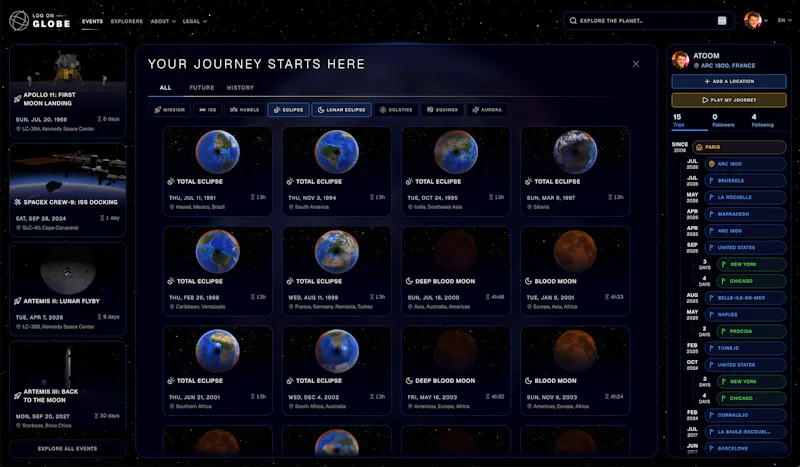Turn off the Eclipse filter chip
Viewport: 800px width, 467px height.
[x=288, y=110]
